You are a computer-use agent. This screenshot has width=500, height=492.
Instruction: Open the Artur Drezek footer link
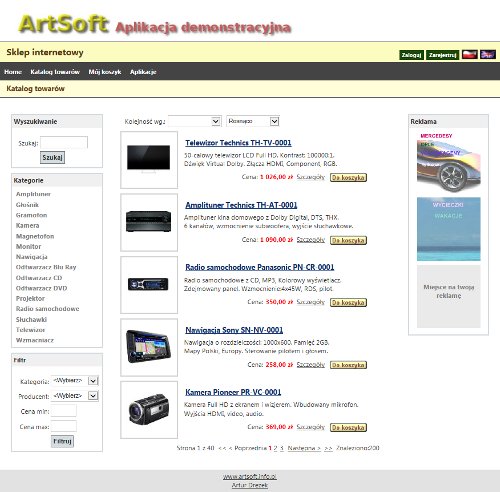pos(250,485)
